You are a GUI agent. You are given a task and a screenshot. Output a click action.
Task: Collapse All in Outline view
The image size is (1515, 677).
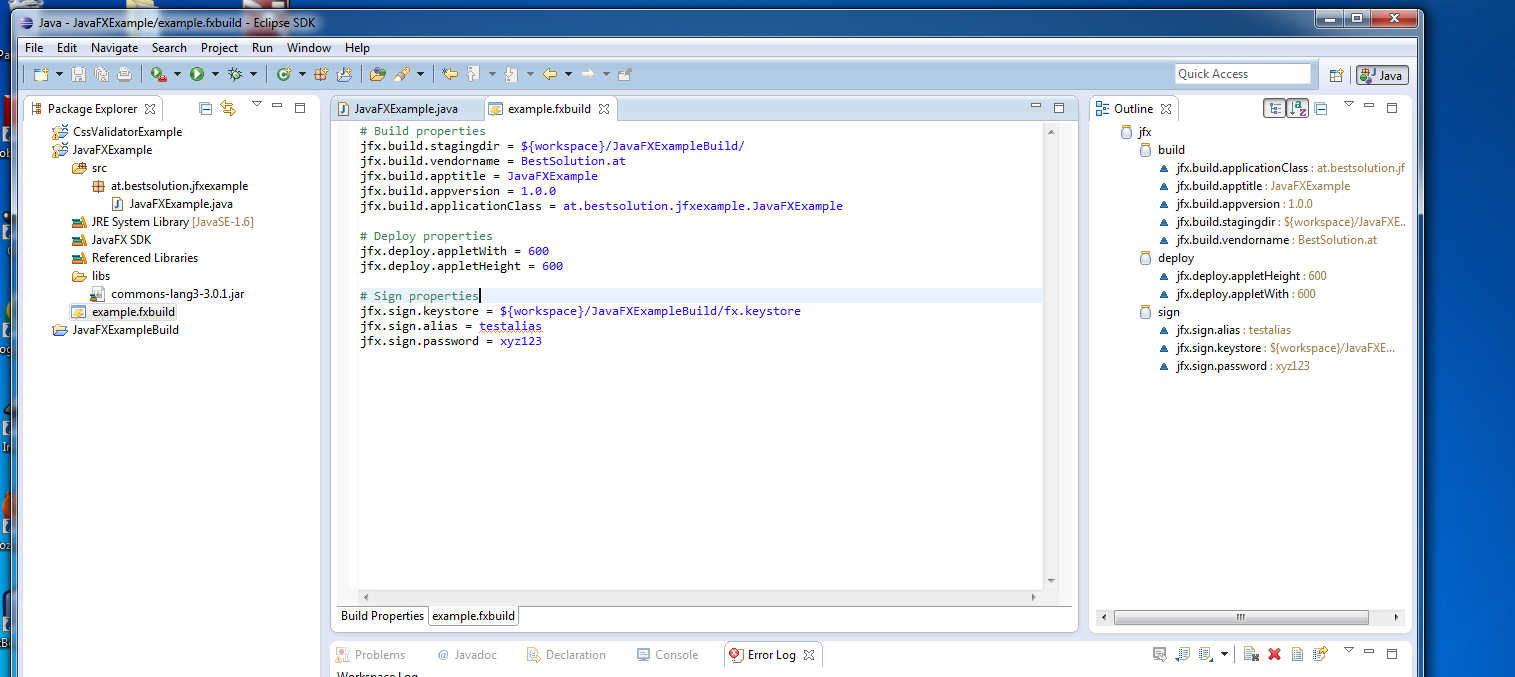tap(1321, 108)
